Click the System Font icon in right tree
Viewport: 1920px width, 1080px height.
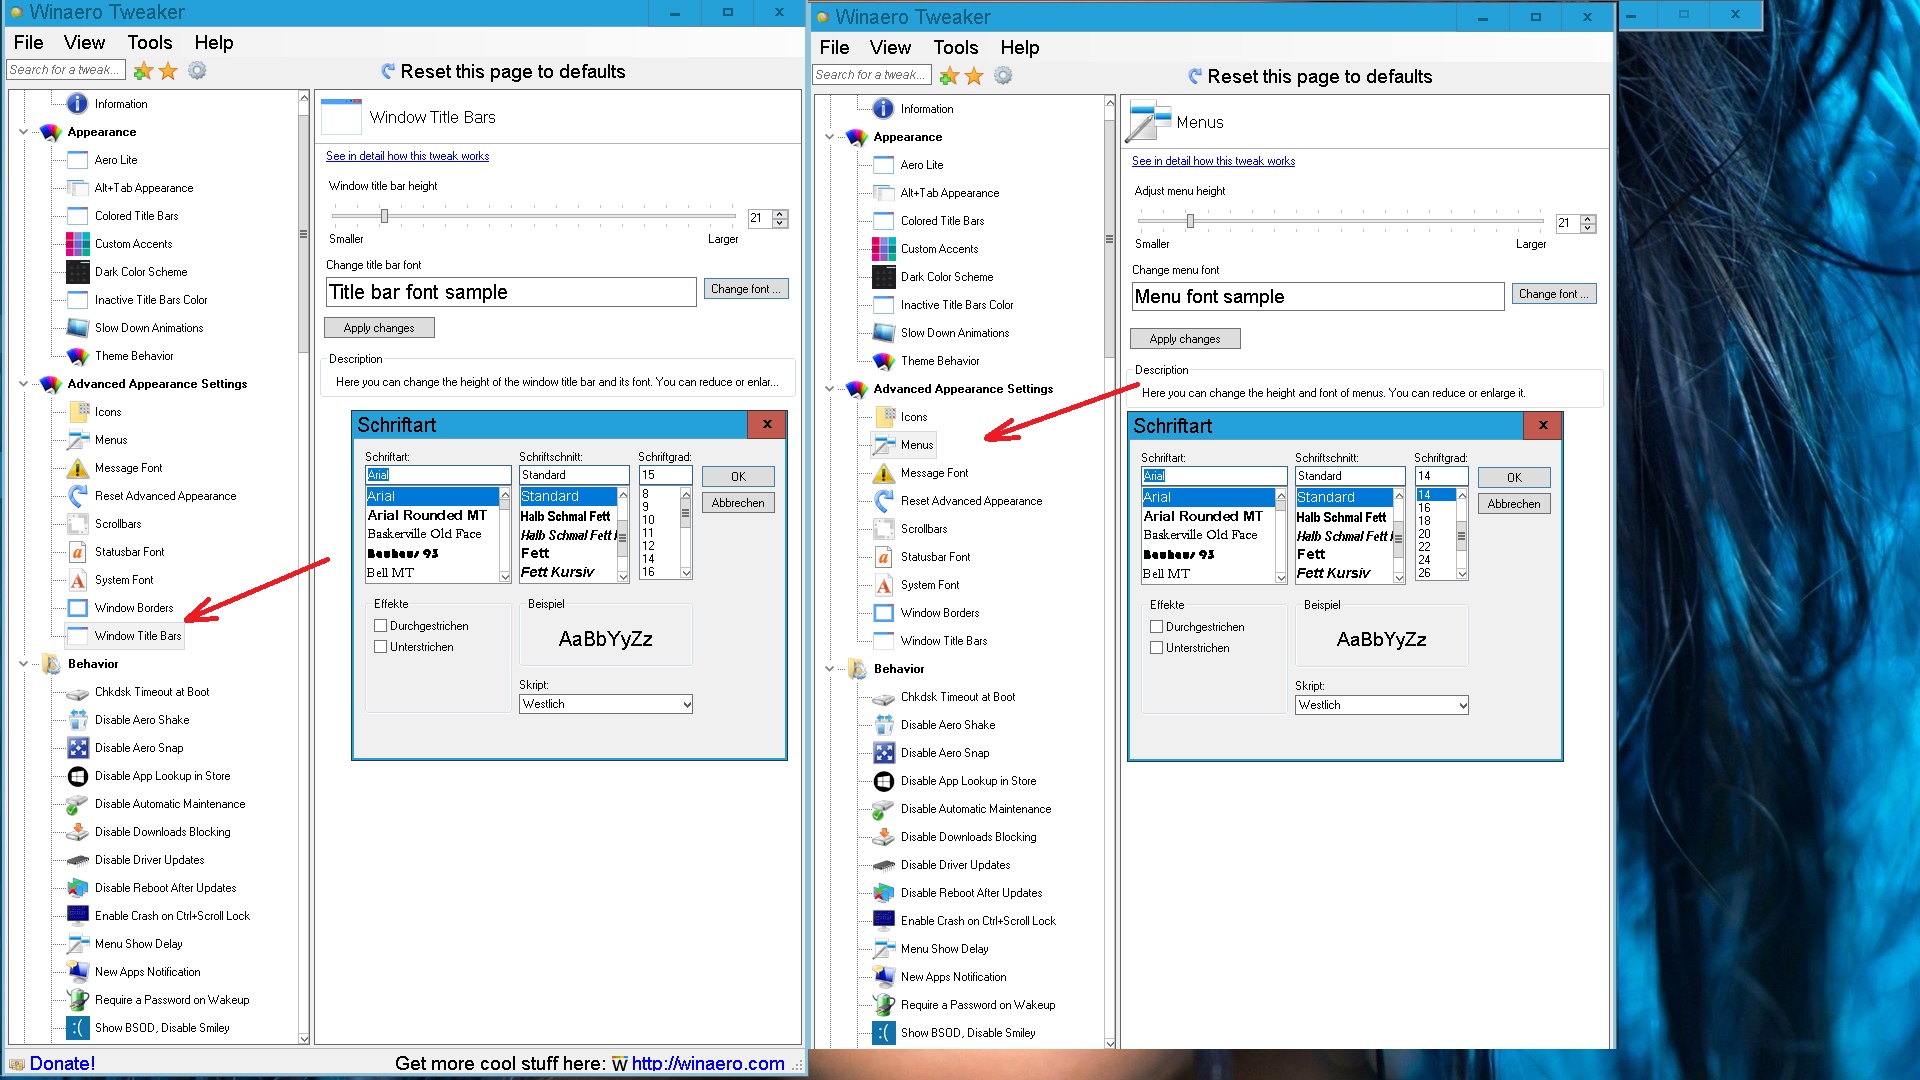884,585
